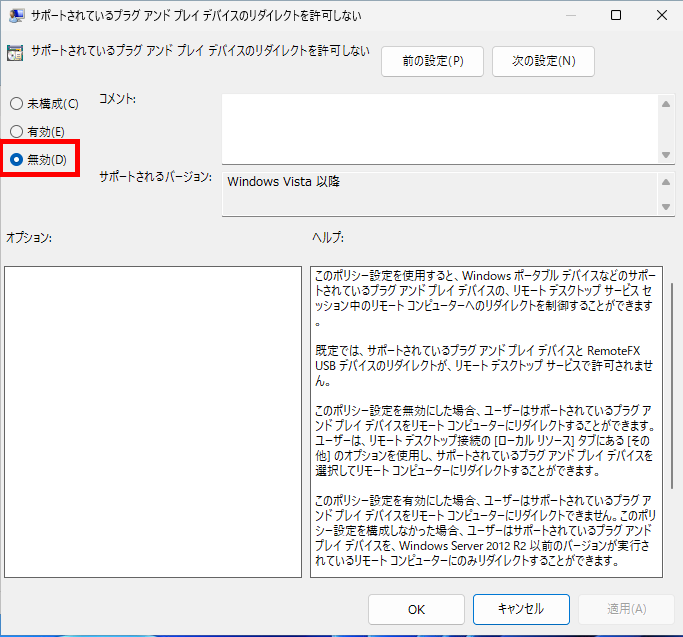This screenshot has height=637, width=683.
Task: Click the サポートされるバージョン: label
Action: [x=156, y=176]
